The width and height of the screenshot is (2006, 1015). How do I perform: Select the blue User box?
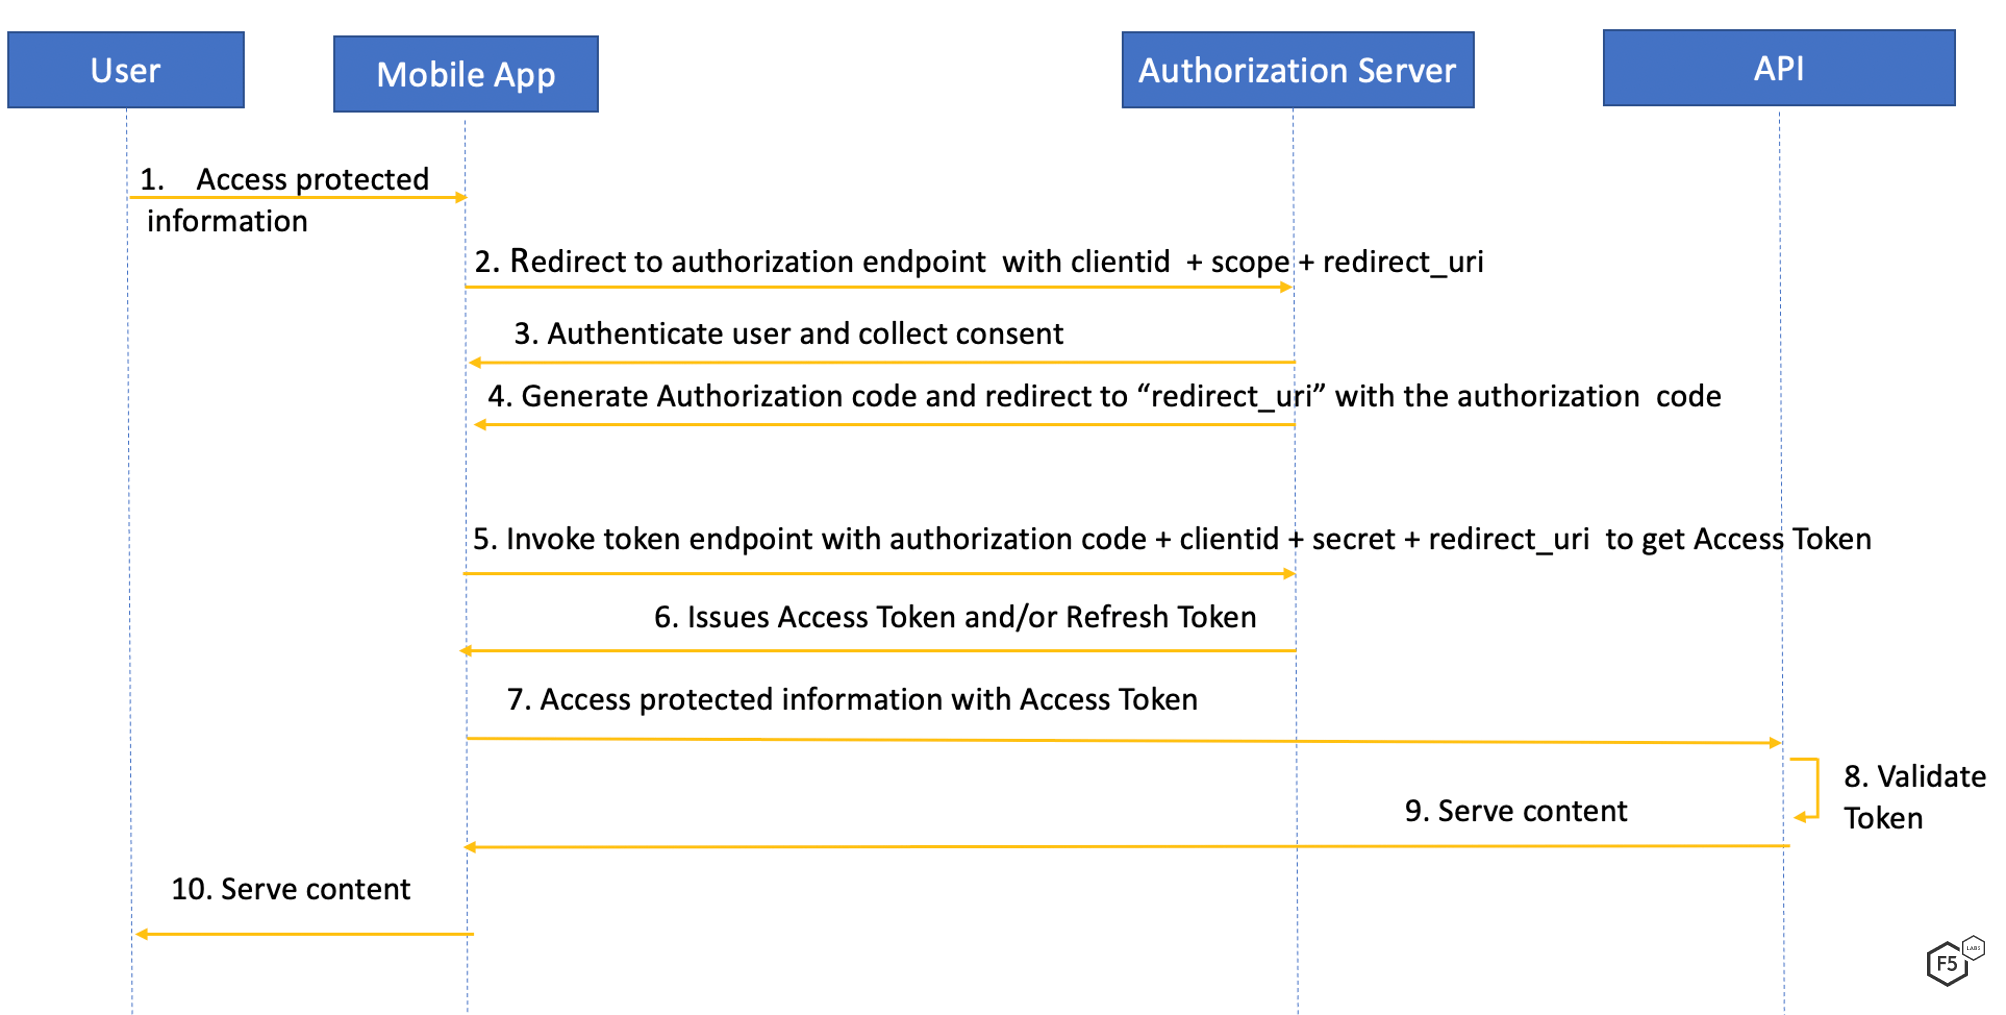click(x=126, y=70)
